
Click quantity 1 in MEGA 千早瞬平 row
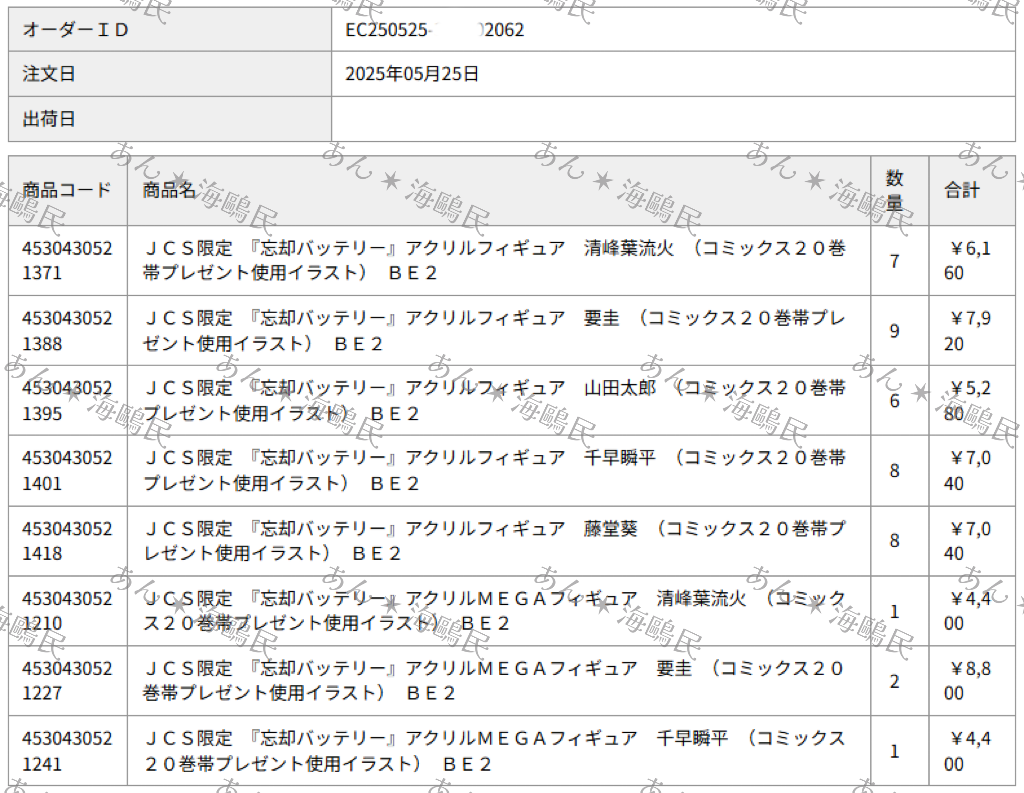(x=894, y=751)
